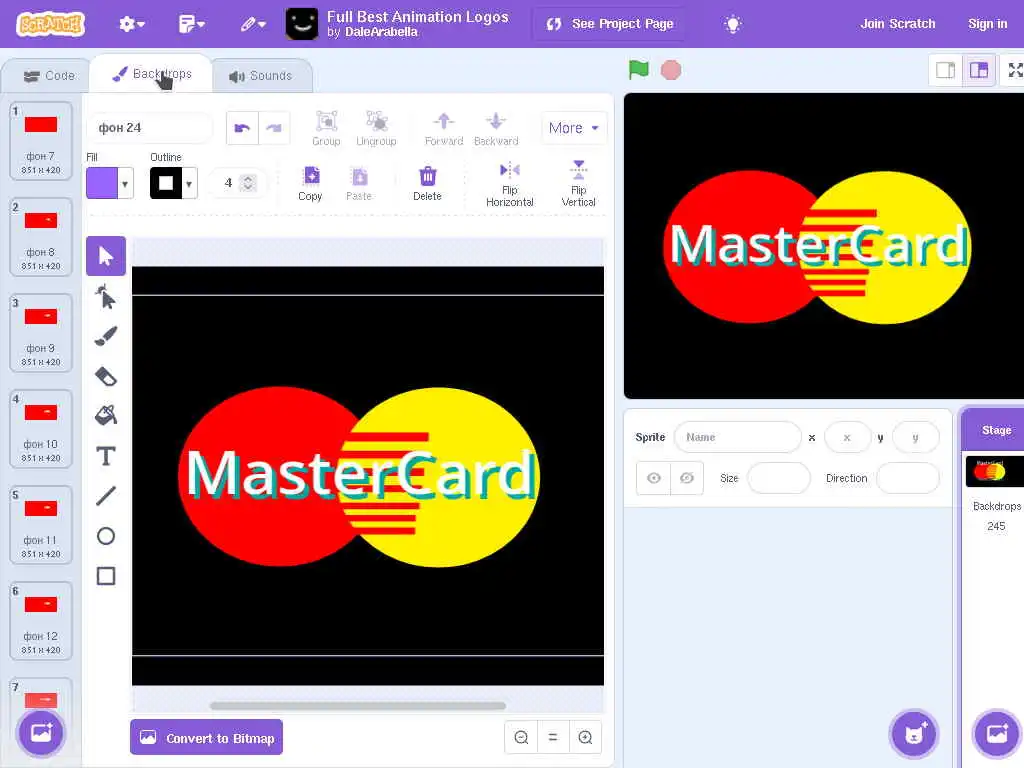Click the Group icon
Image resolution: width=1024 pixels, height=768 pixels.
click(327, 129)
